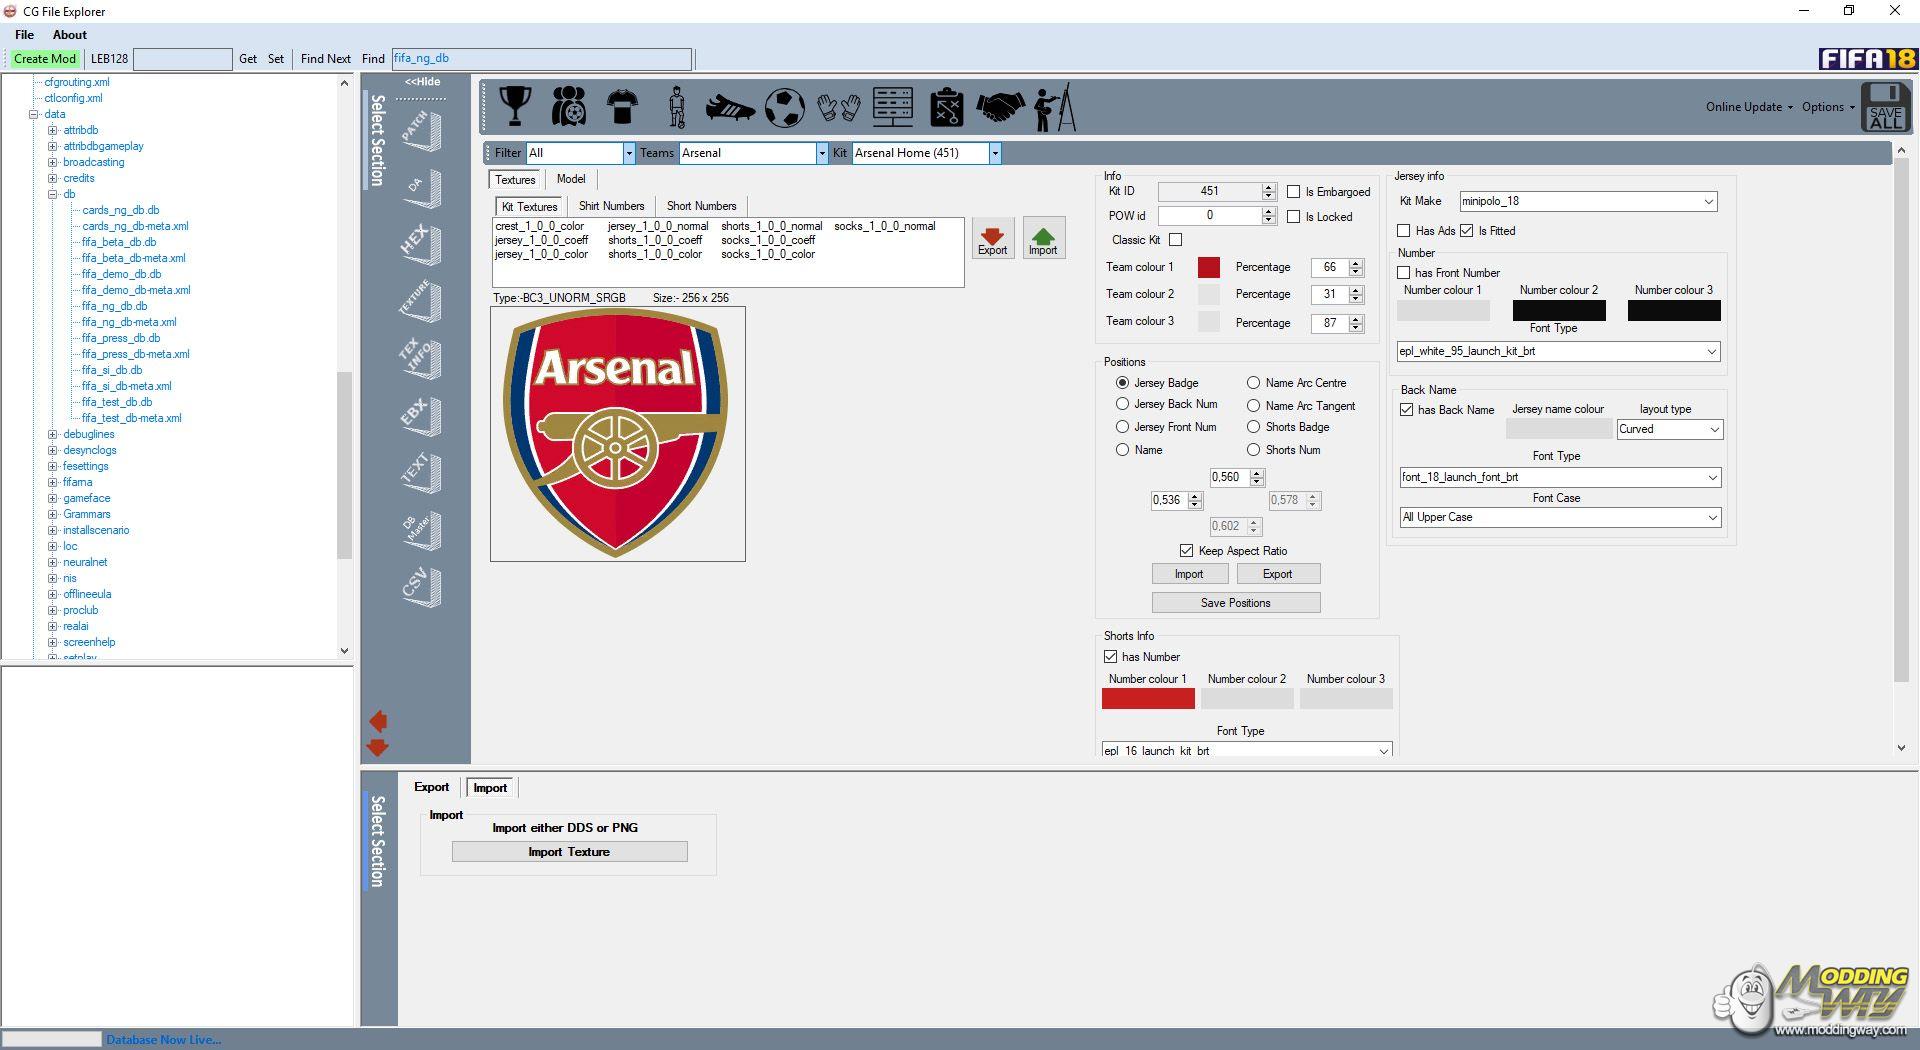This screenshot has width=1920, height=1050.
Task: Open the Kit dropdown showing Arsenal Home (451)
Action: 926,153
